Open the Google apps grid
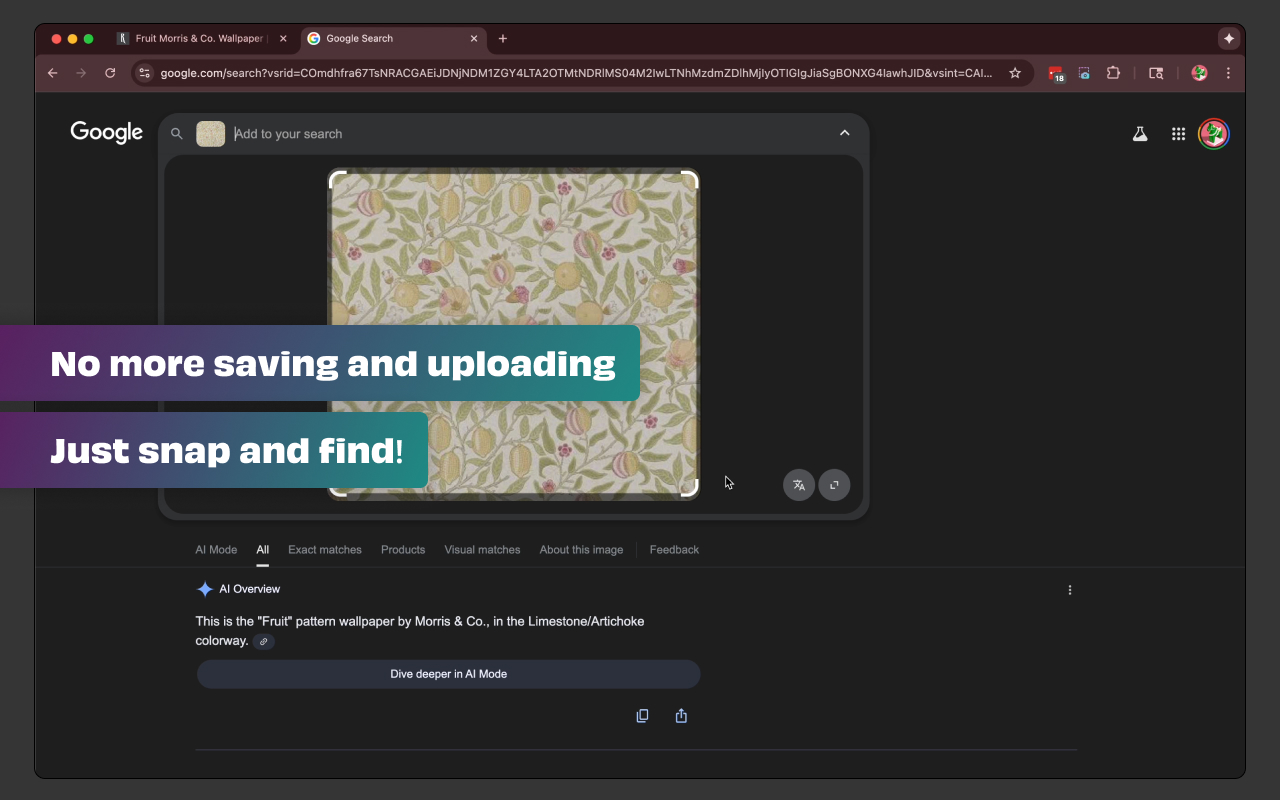1280x800 pixels. coord(1178,134)
